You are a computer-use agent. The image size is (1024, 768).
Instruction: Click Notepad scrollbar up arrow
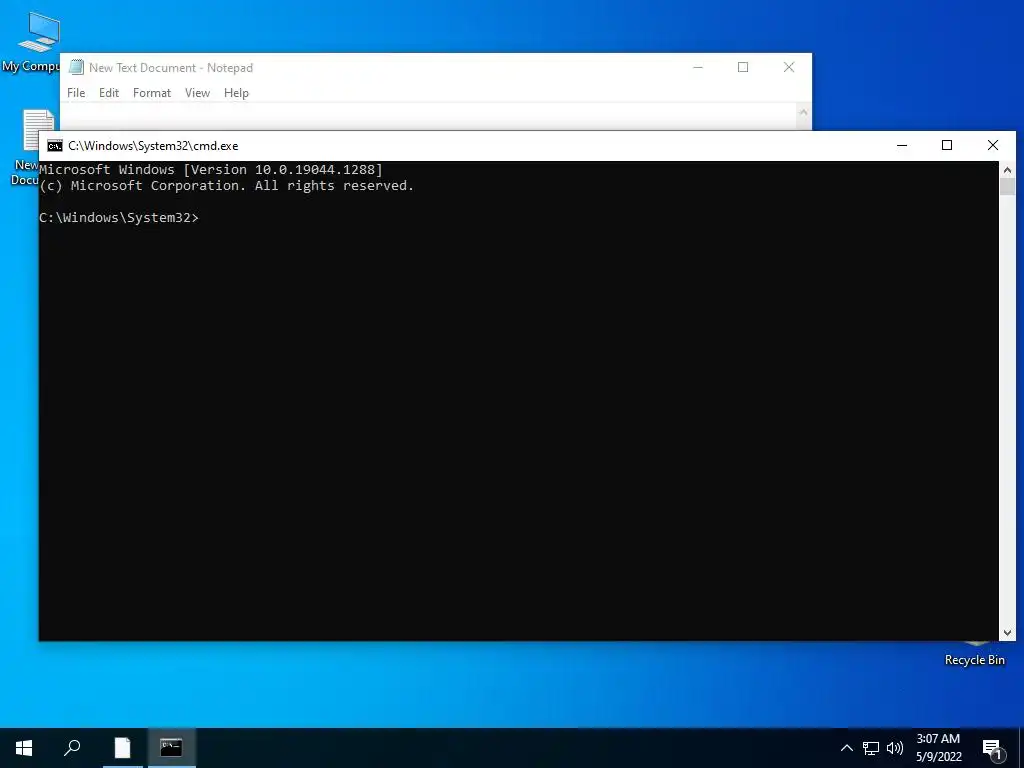[803, 112]
